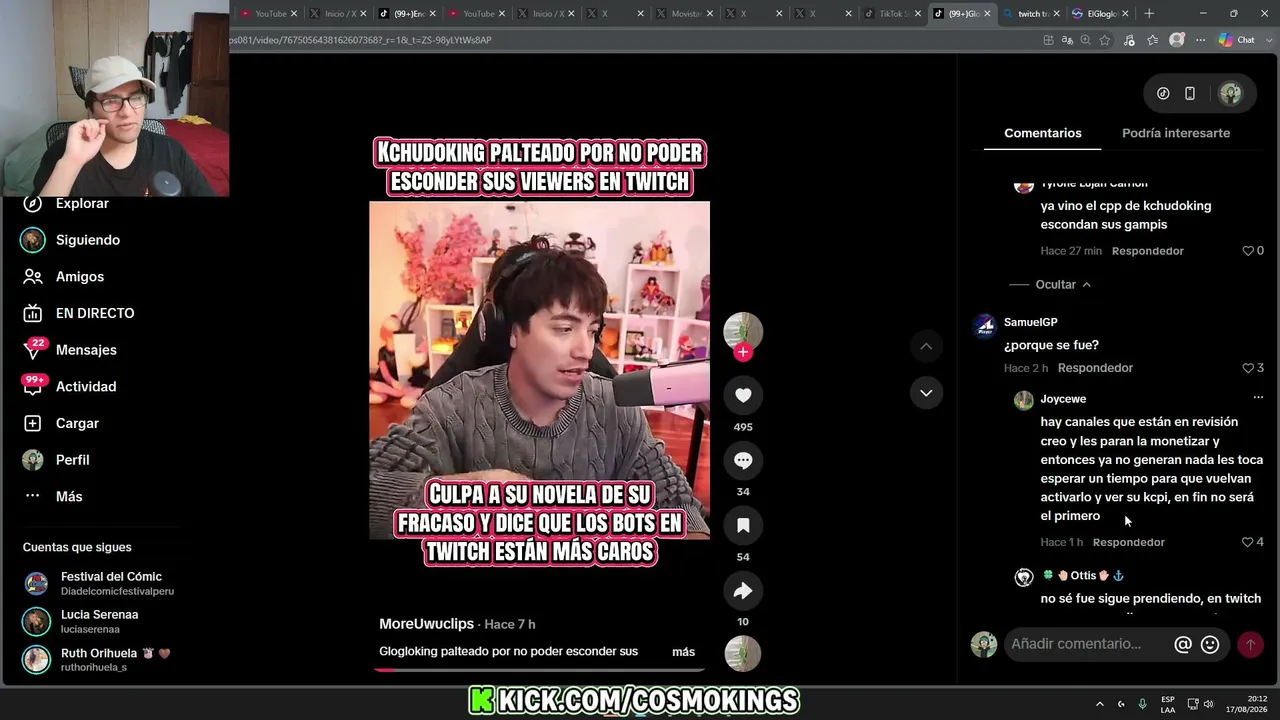Viewport: 1280px width, 720px height.
Task: Open the sound disc thumbnail below share
Action: coord(743,654)
